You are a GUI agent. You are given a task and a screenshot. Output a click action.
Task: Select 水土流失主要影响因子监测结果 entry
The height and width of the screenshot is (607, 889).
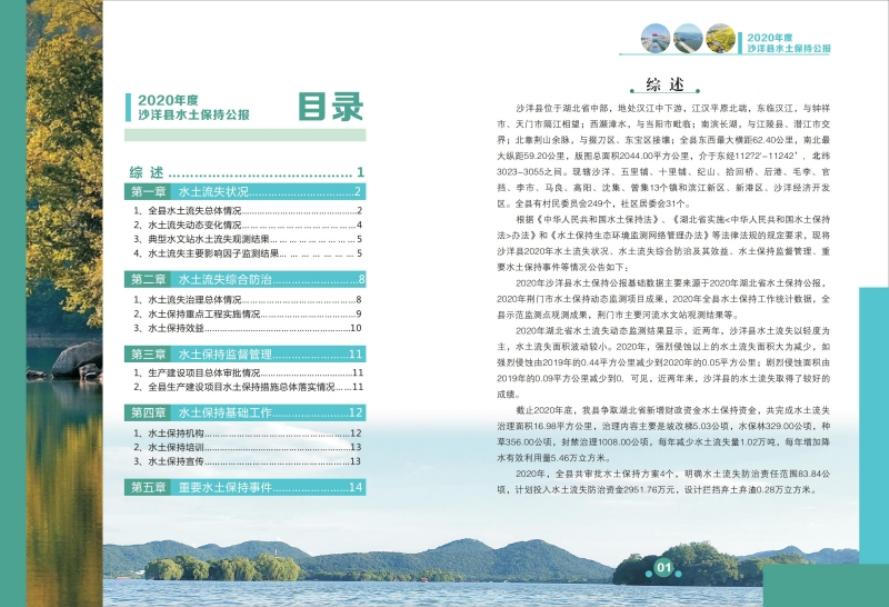coord(248,253)
